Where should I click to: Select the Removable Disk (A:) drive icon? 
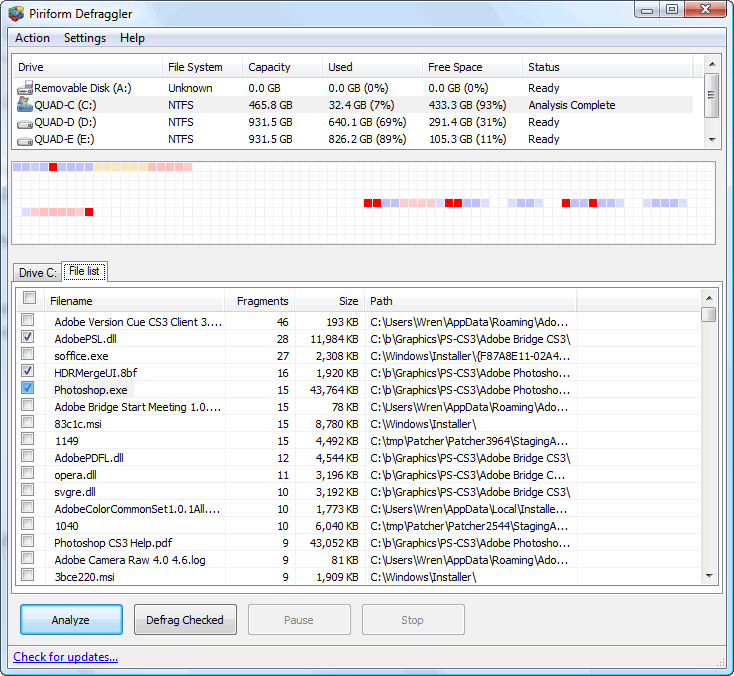25,88
